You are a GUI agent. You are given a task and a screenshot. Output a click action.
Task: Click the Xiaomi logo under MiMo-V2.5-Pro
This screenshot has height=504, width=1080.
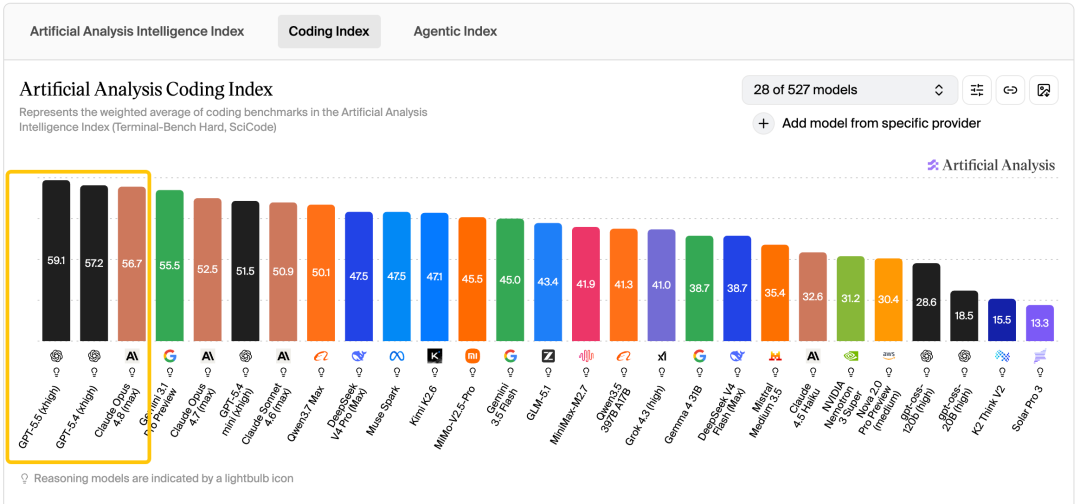pos(472,356)
